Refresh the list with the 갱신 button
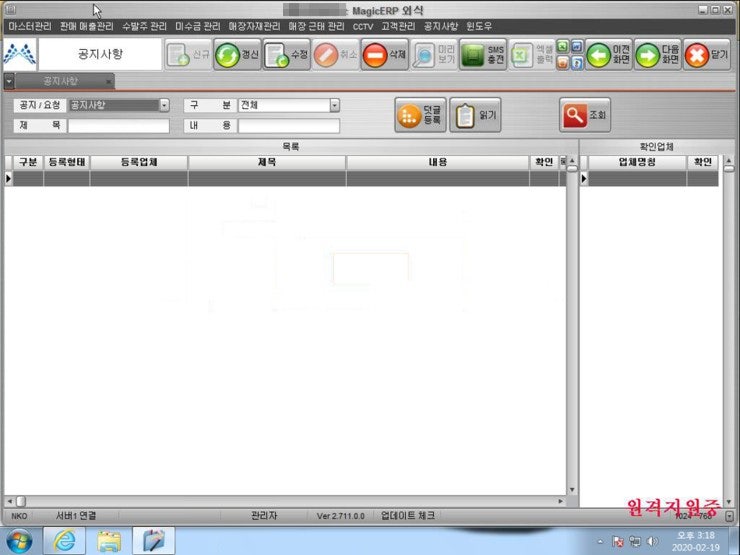The image size is (740, 555). pos(237,55)
